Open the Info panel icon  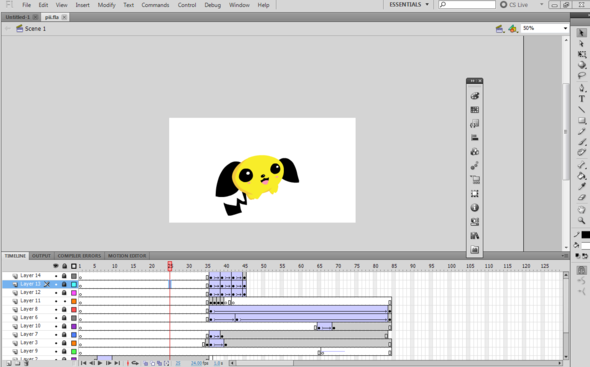click(474, 207)
